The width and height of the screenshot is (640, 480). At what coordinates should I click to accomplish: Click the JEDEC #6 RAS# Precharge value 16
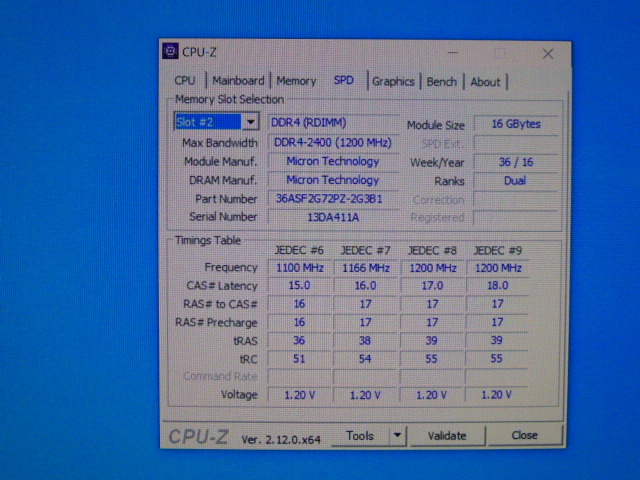click(300, 322)
